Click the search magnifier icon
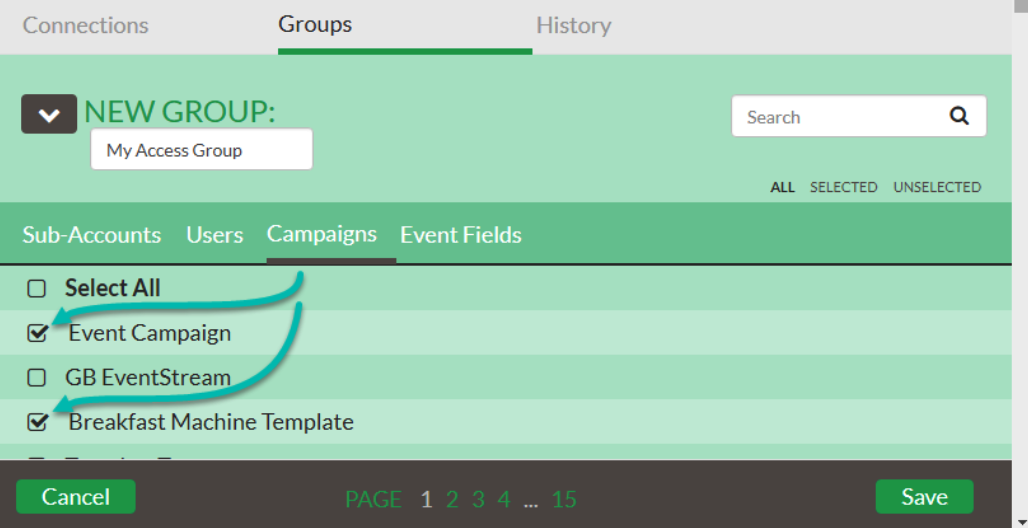 [959, 116]
